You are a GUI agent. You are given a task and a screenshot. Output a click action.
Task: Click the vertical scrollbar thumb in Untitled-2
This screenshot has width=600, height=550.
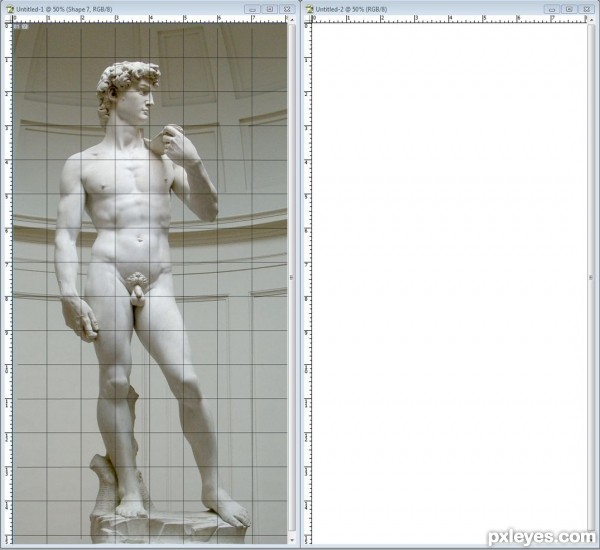coord(592,277)
